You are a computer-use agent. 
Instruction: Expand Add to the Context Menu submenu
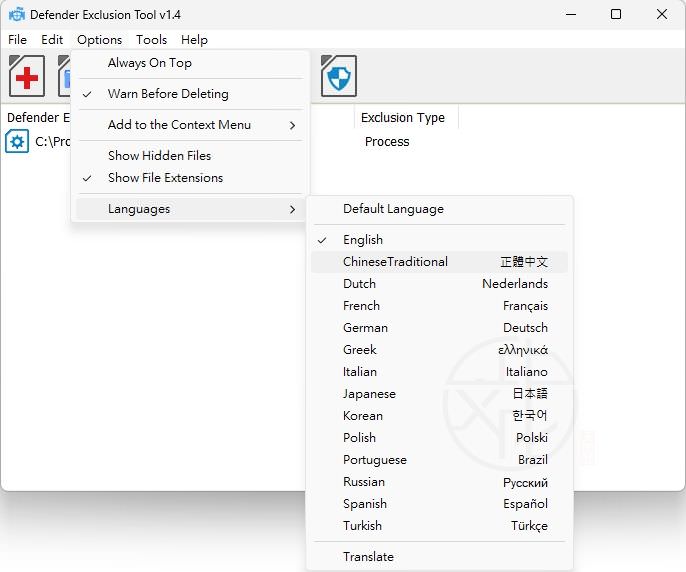click(x=190, y=125)
